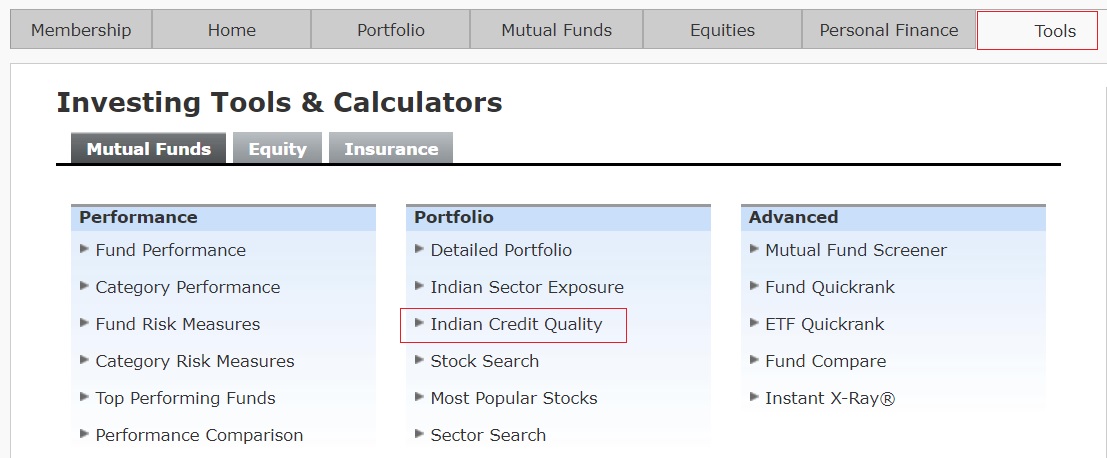Click arrow icon beside Detailed Portfolio
The image size is (1107, 458).
tap(420, 249)
